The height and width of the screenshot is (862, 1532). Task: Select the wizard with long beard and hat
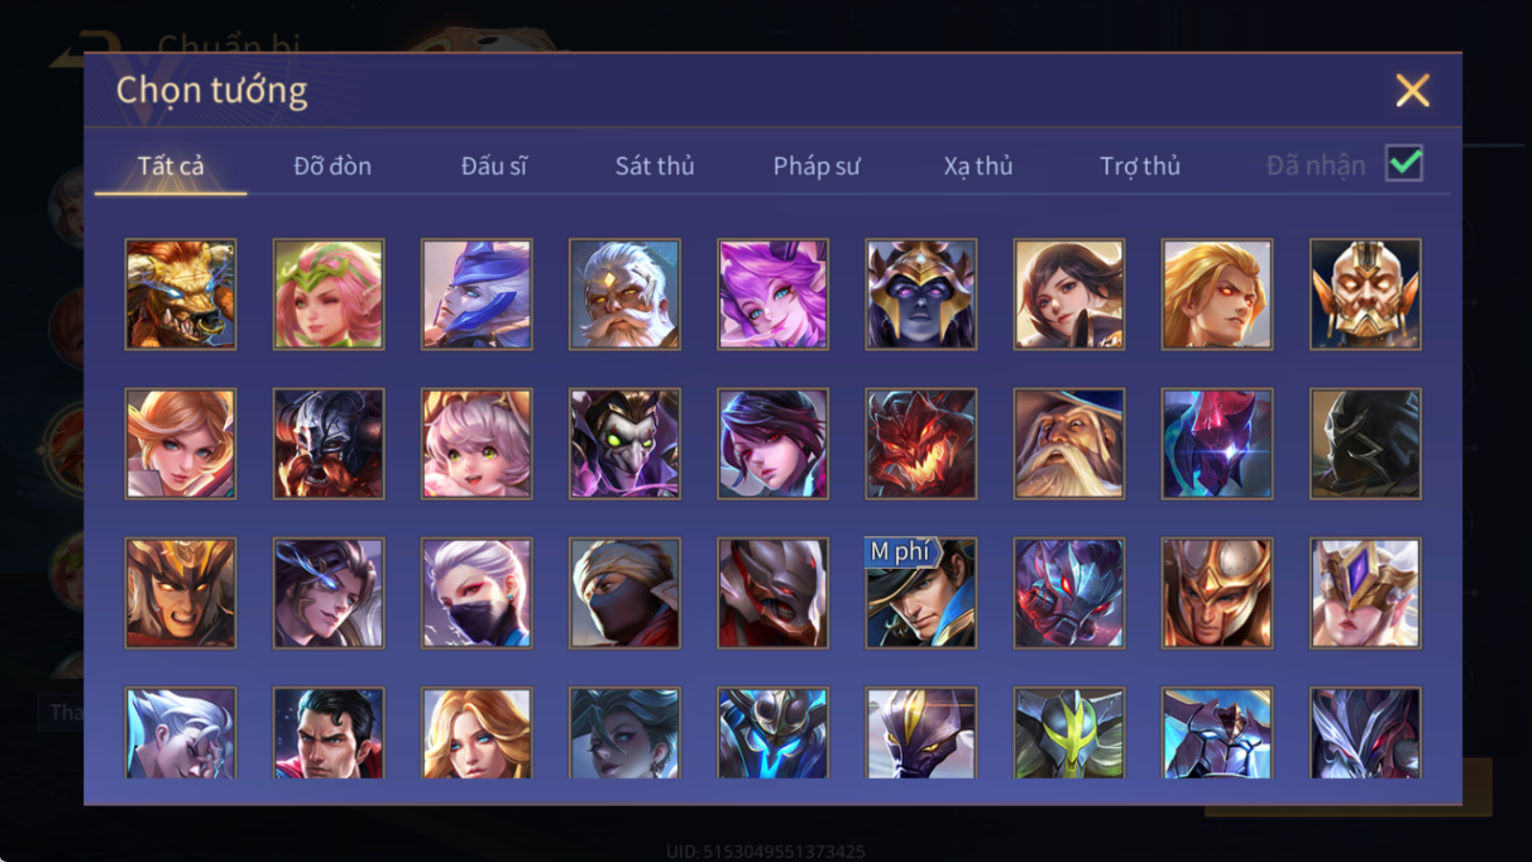point(1068,443)
